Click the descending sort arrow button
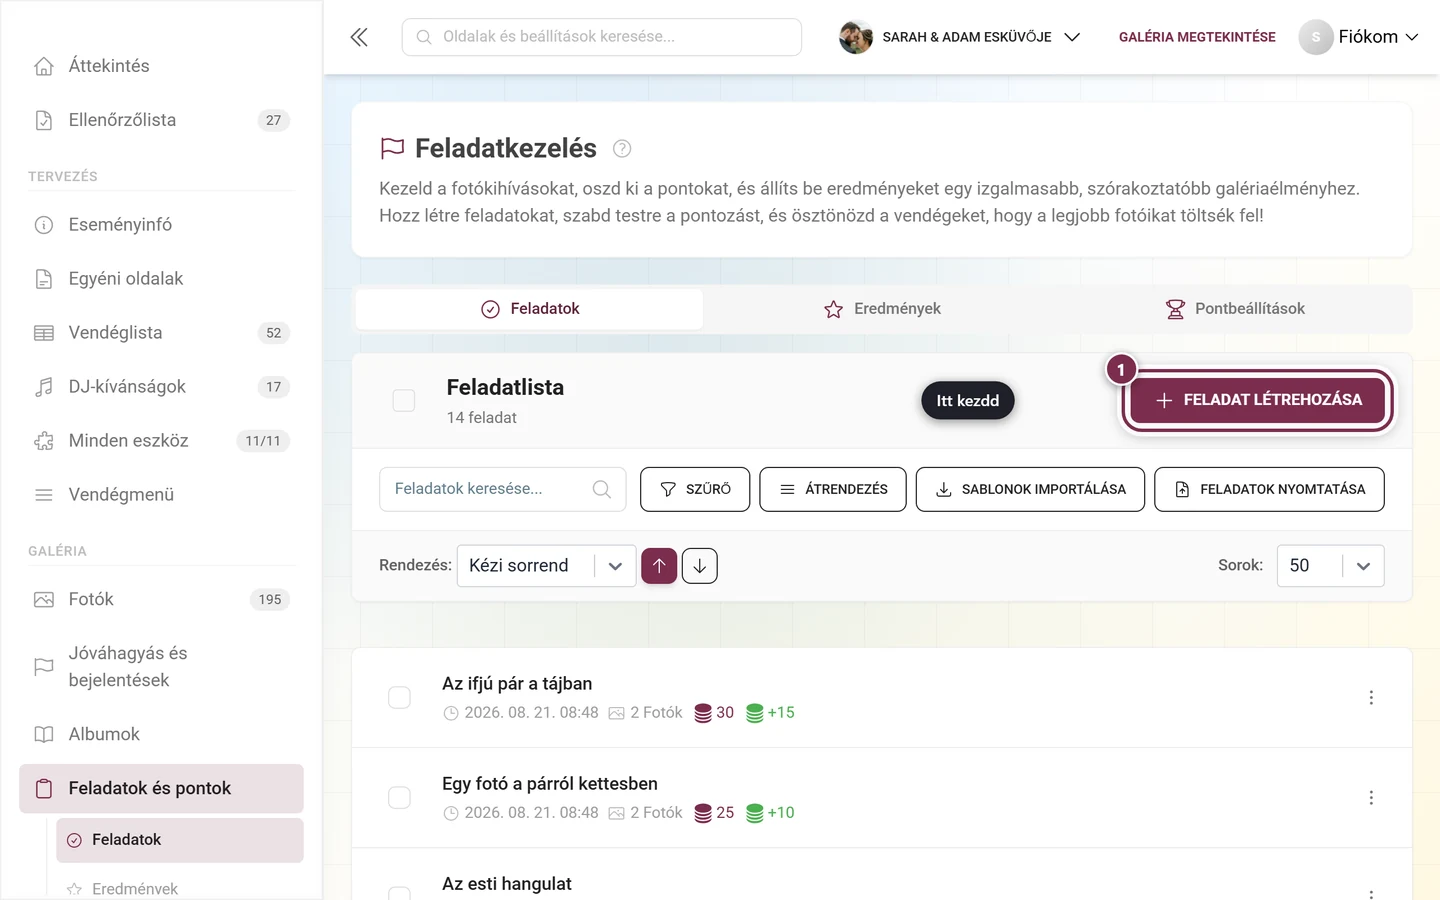 700,566
